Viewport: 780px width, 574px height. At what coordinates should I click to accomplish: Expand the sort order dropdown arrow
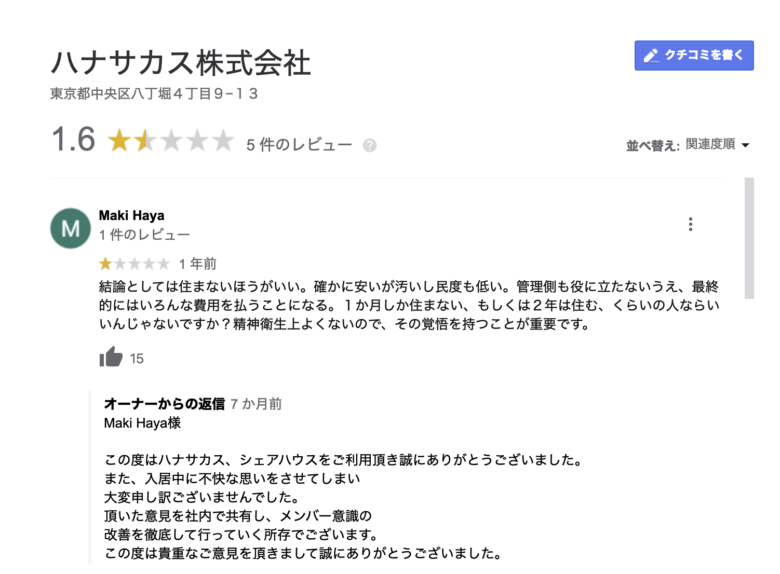[746, 145]
